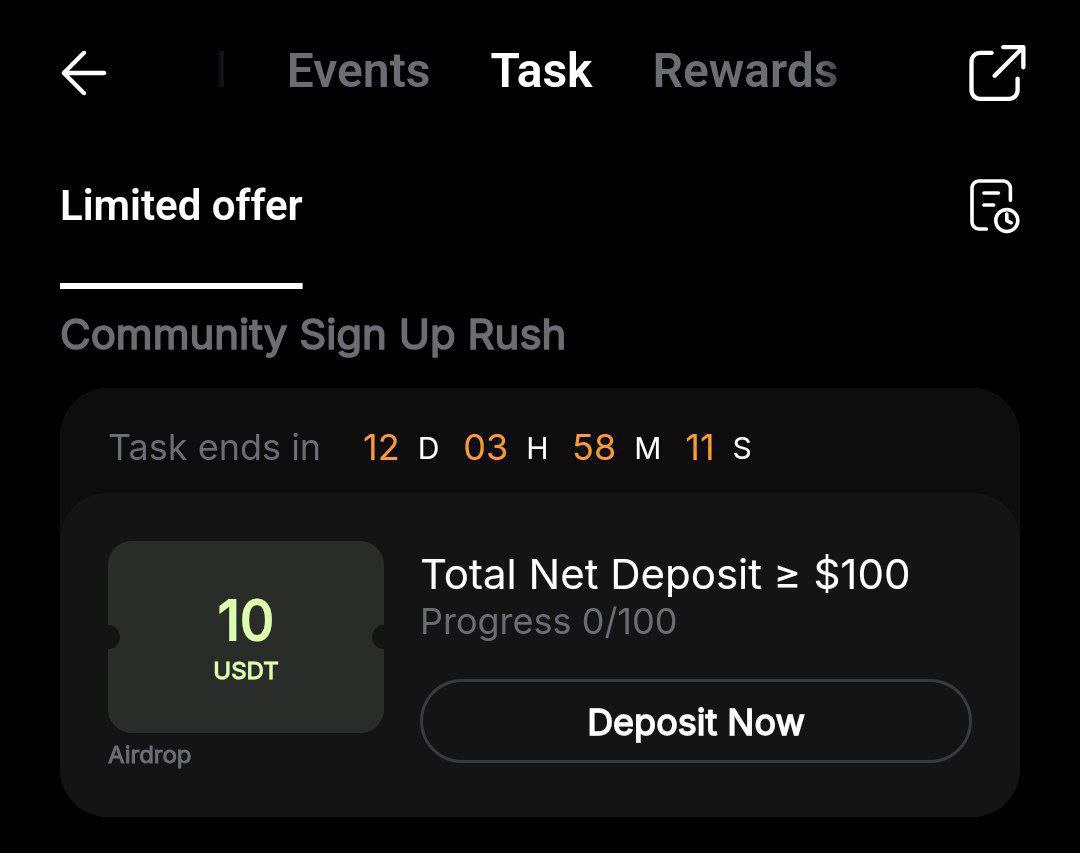Click the partially hidden tab left of Events
The image size is (1080, 853).
tap(220, 72)
